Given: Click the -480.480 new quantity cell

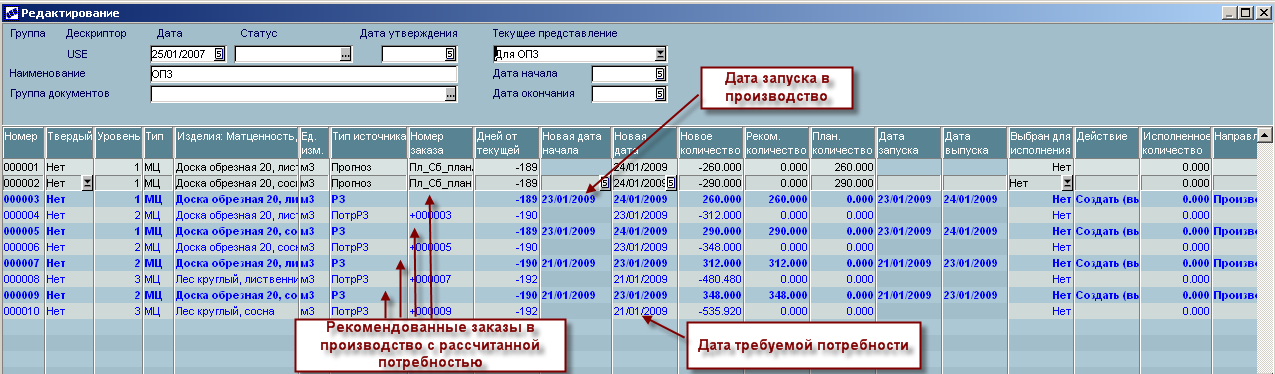Looking at the screenshot, I should [710, 279].
